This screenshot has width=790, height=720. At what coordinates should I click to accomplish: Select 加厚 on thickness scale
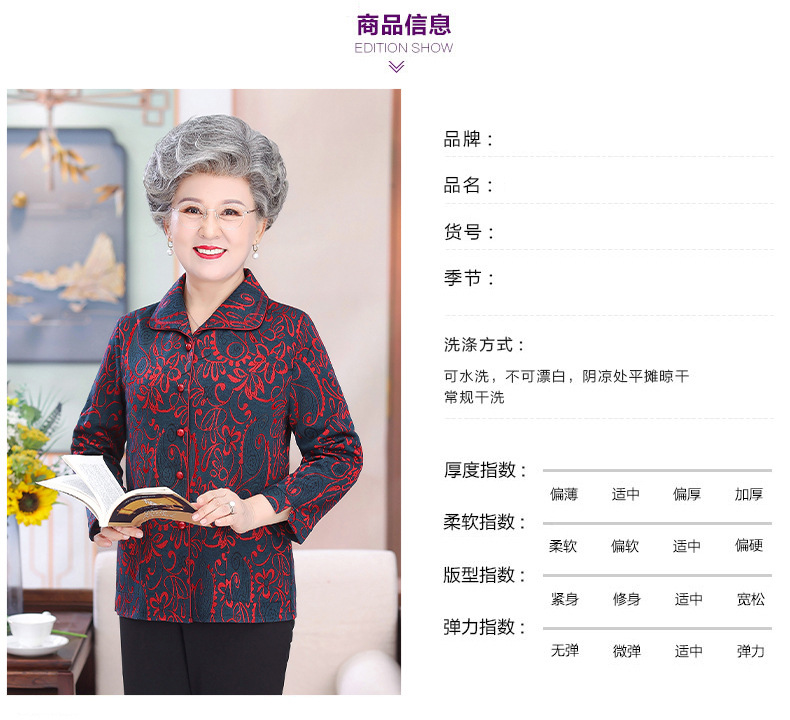pos(749,494)
